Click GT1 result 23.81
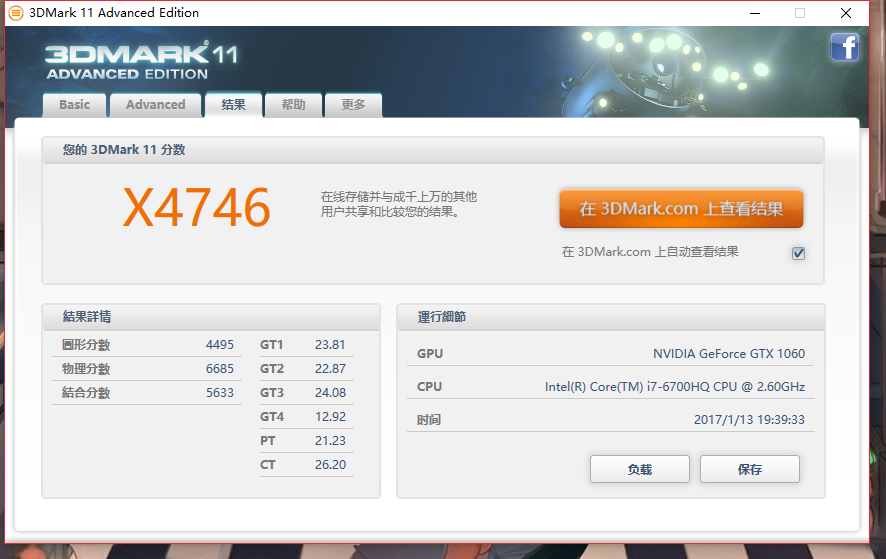 pos(330,345)
